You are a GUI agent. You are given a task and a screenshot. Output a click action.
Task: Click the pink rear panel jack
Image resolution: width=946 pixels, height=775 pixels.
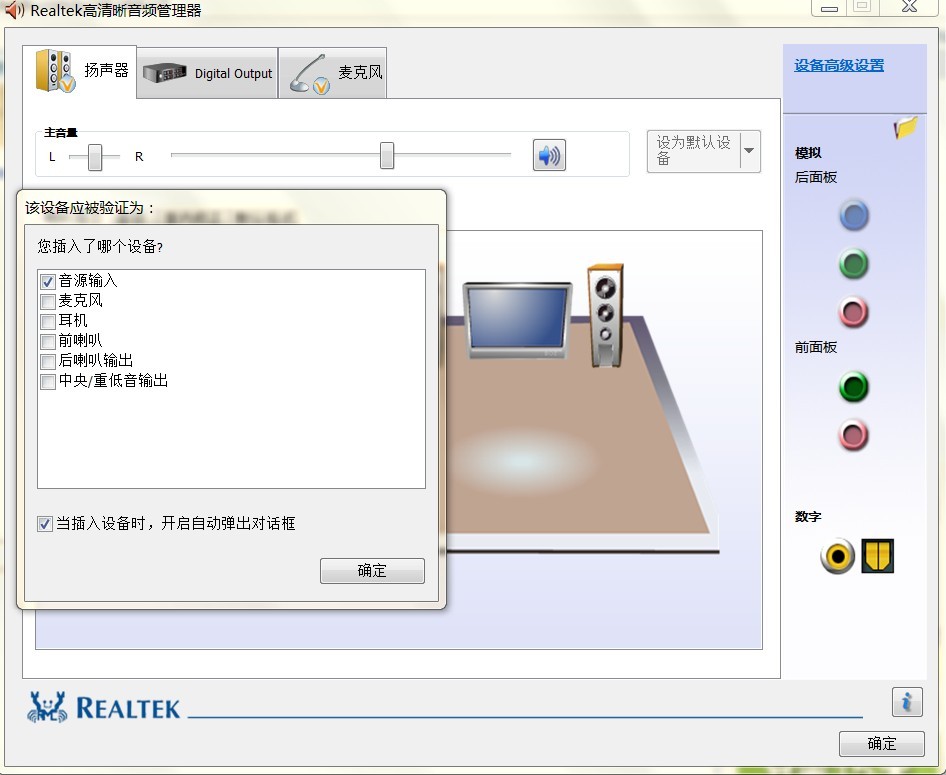click(x=854, y=312)
